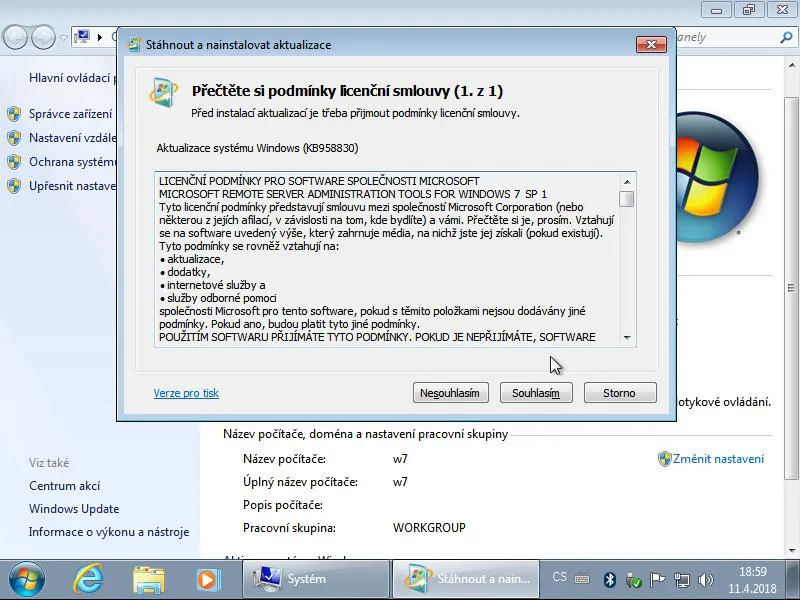The width and height of the screenshot is (800, 600).
Task: Restore down the System window
Action: click(x=748, y=10)
